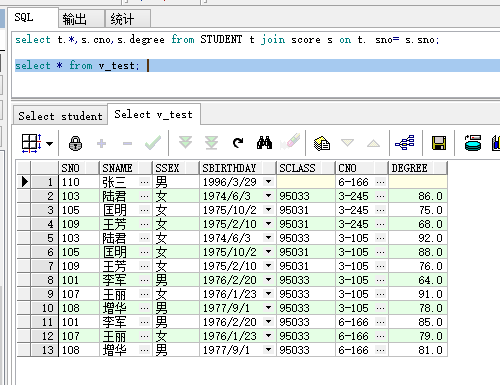Open birthday dropdown in row 10
The height and width of the screenshot is (385, 500).
(268, 308)
